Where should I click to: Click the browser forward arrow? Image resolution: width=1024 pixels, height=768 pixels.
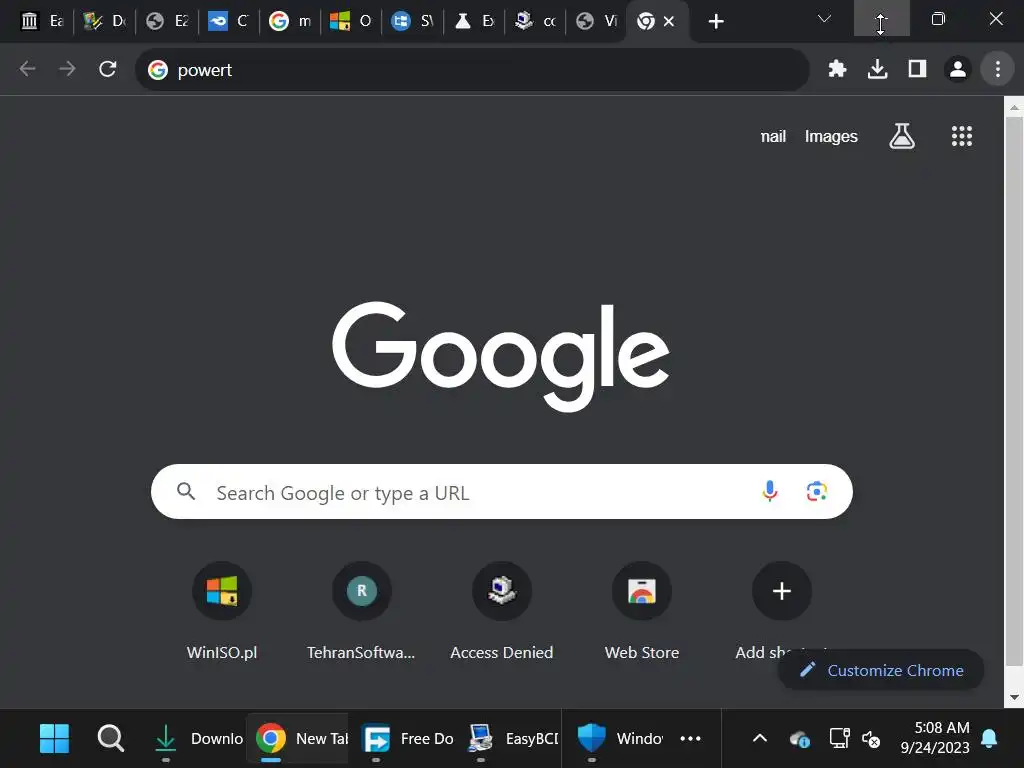pyautogui.click(x=67, y=69)
